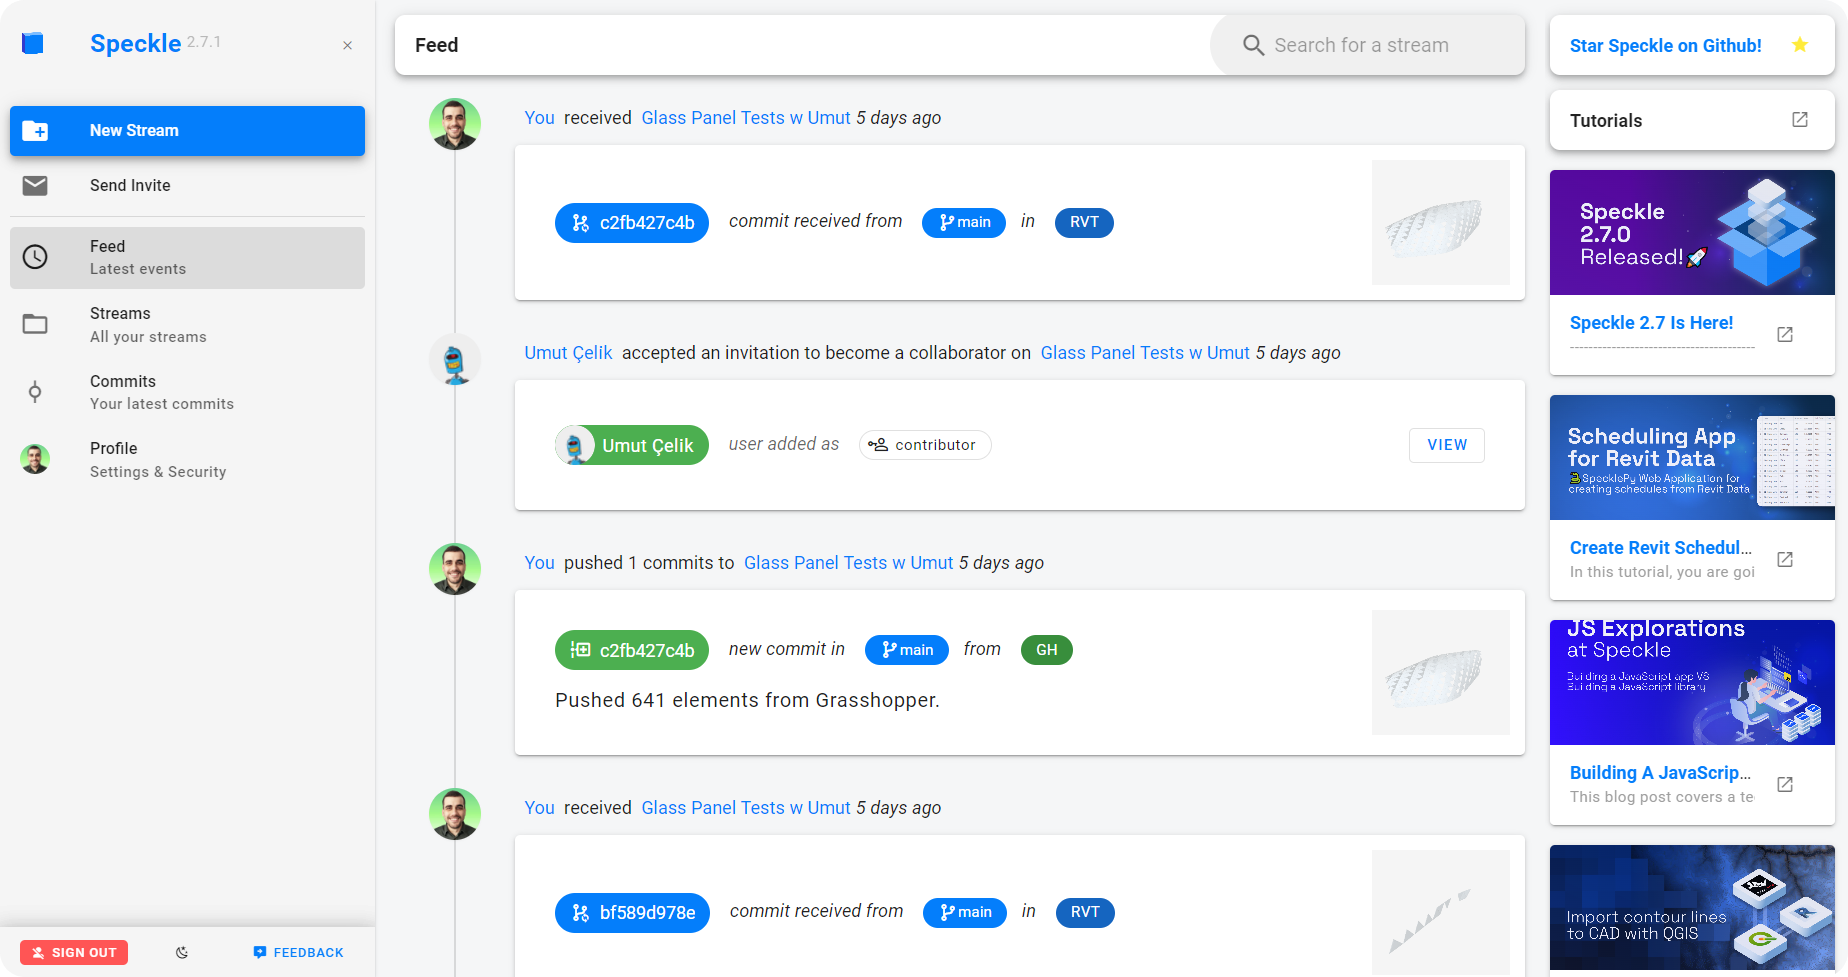Click external link icon beside Speckle 2.7 Is Here

[1785, 334]
